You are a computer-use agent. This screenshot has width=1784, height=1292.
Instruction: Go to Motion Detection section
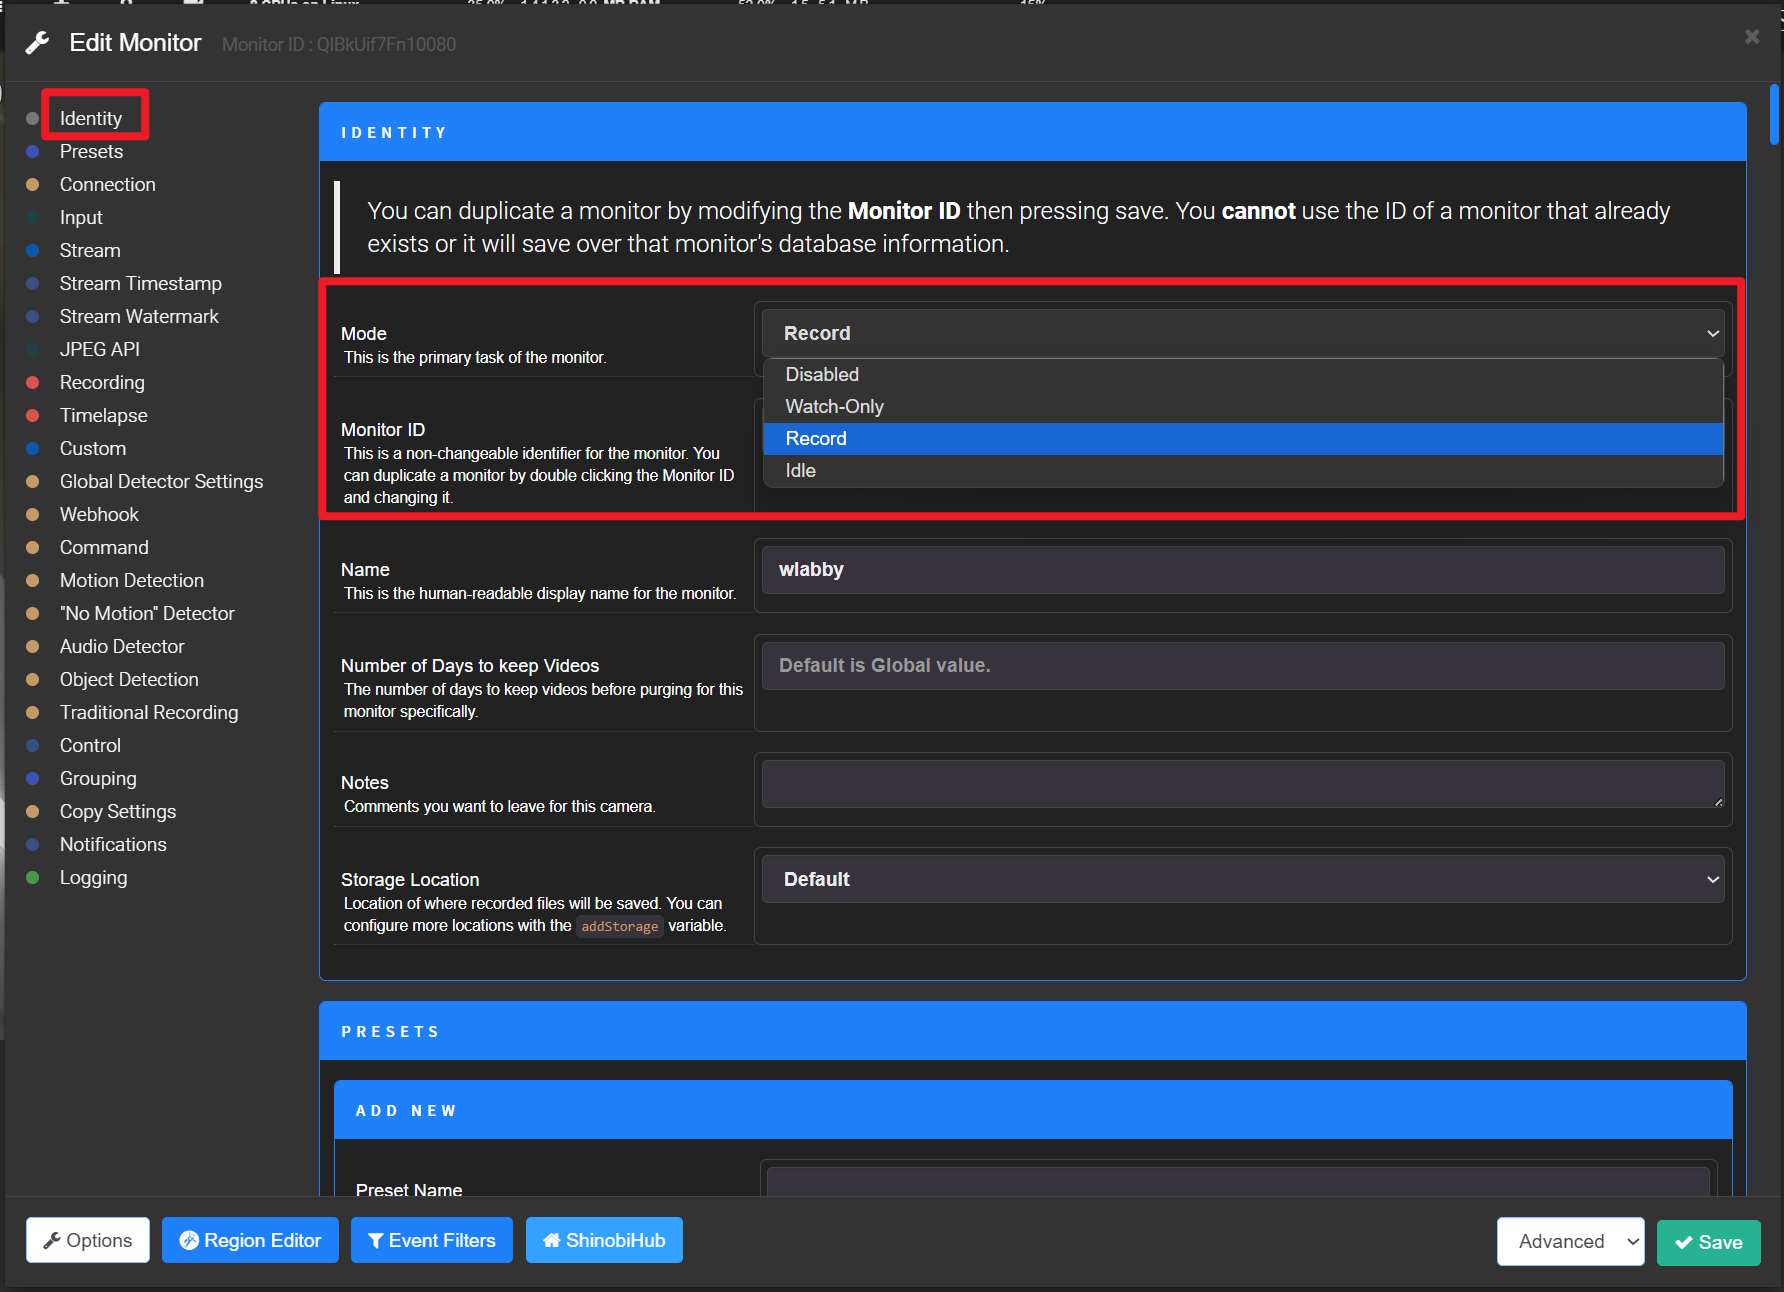pos(131,580)
